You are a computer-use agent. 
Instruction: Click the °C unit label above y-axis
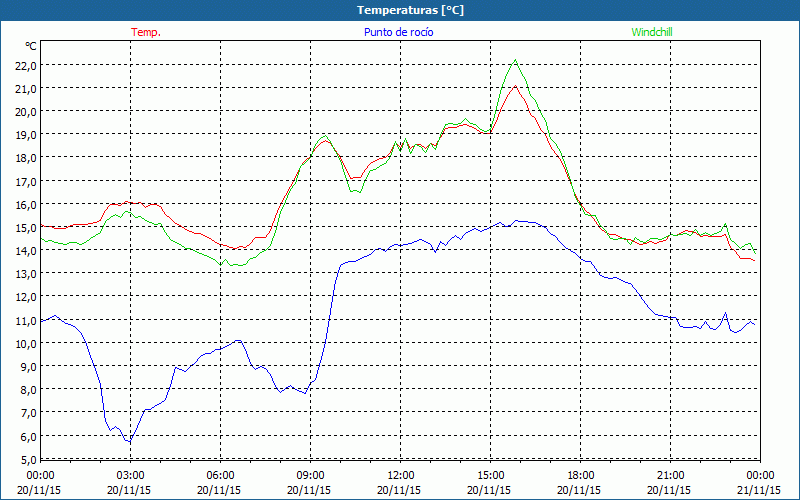coord(30,46)
